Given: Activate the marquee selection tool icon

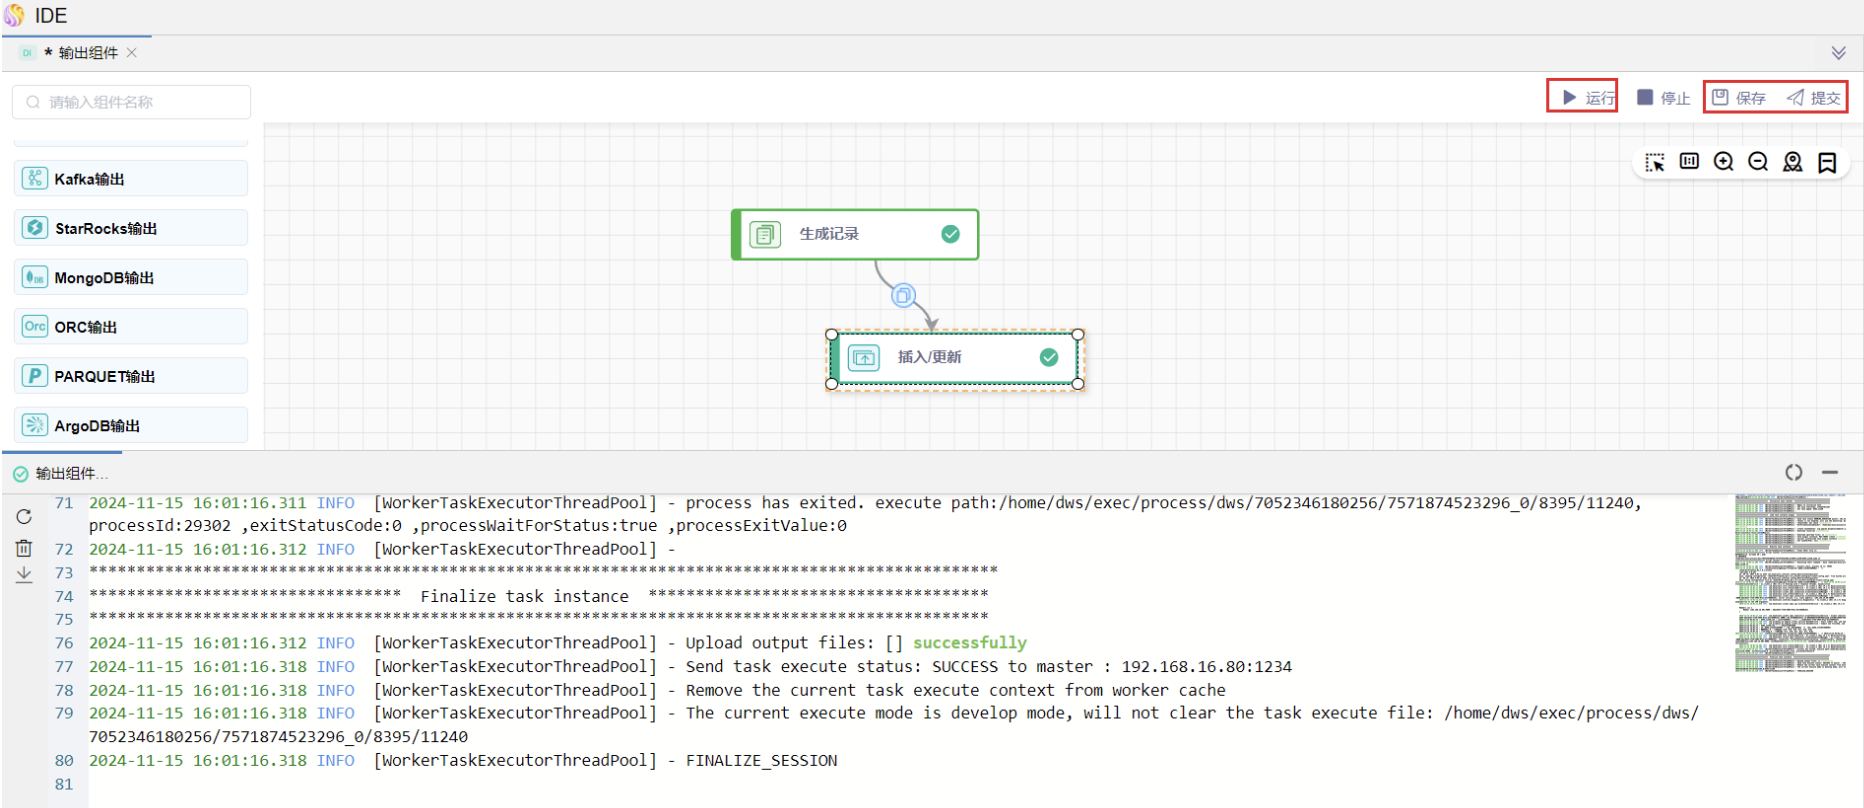Looking at the screenshot, I should click(x=1655, y=162).
